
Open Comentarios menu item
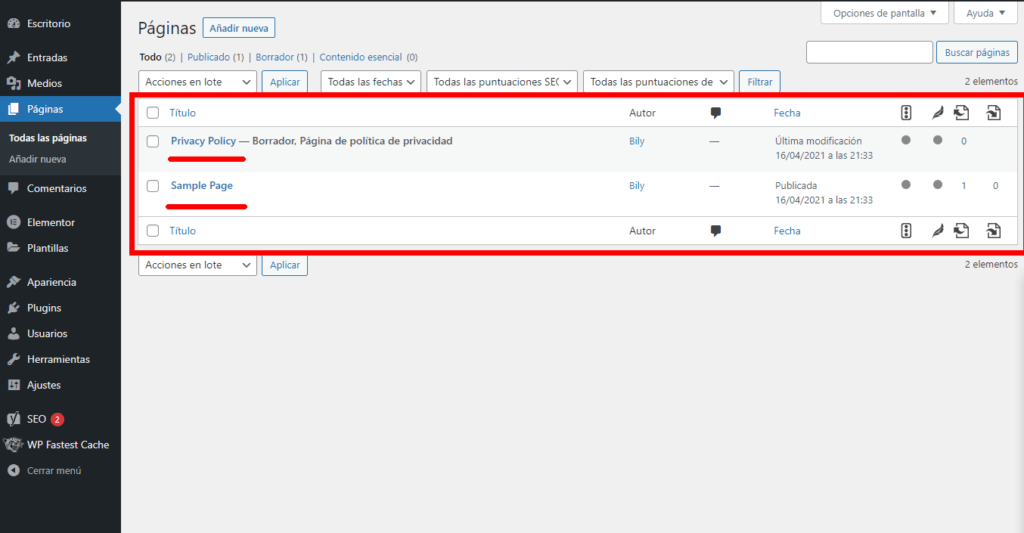coord(57,188)
